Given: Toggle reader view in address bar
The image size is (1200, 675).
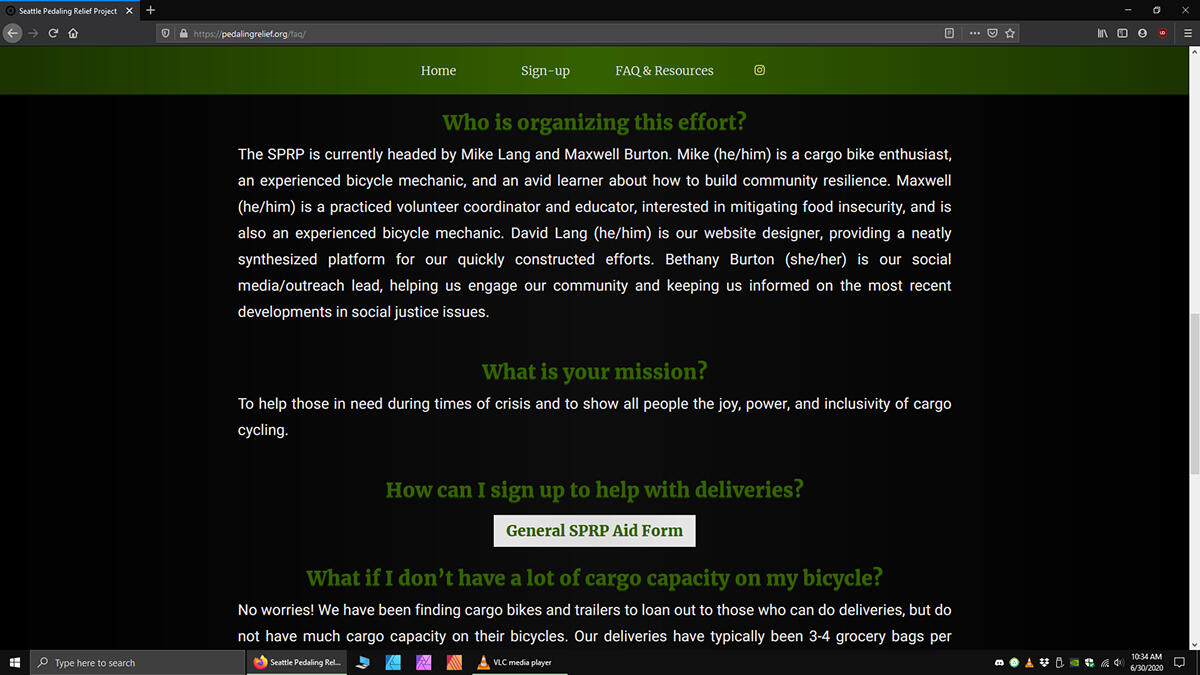Looking at the screenshot, I should coord(949,33).
